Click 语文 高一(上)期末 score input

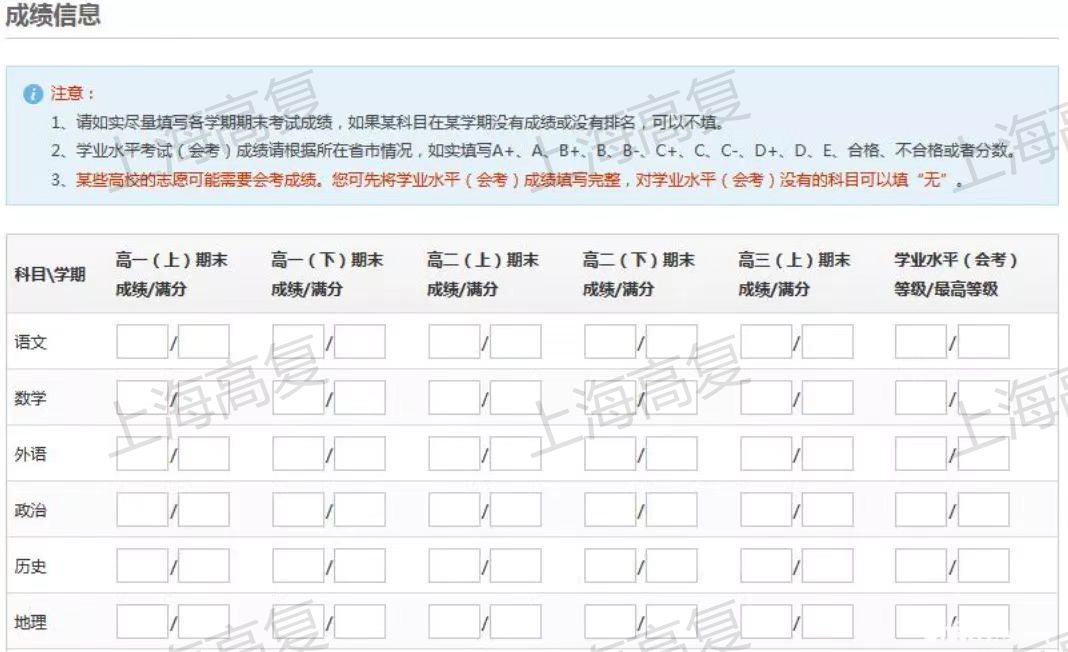pyautogui.click(x=141, y=342)
